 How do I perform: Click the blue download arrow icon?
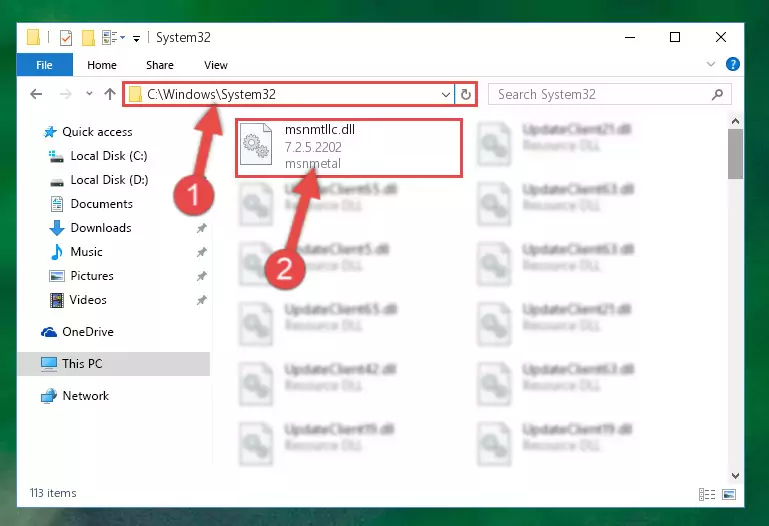point(57,228)
